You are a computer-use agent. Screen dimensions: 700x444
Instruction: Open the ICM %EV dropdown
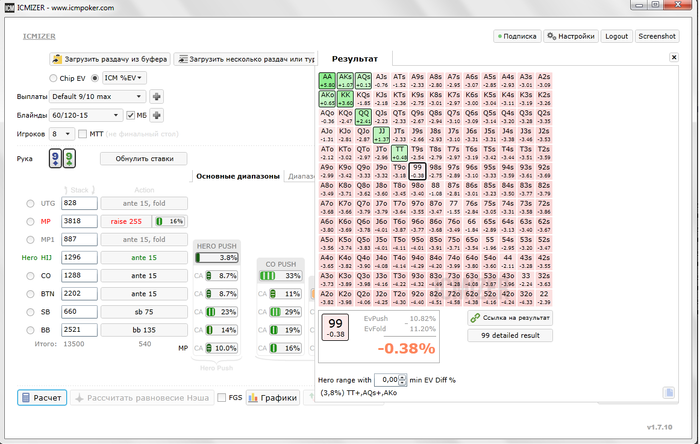coord(124,78)
